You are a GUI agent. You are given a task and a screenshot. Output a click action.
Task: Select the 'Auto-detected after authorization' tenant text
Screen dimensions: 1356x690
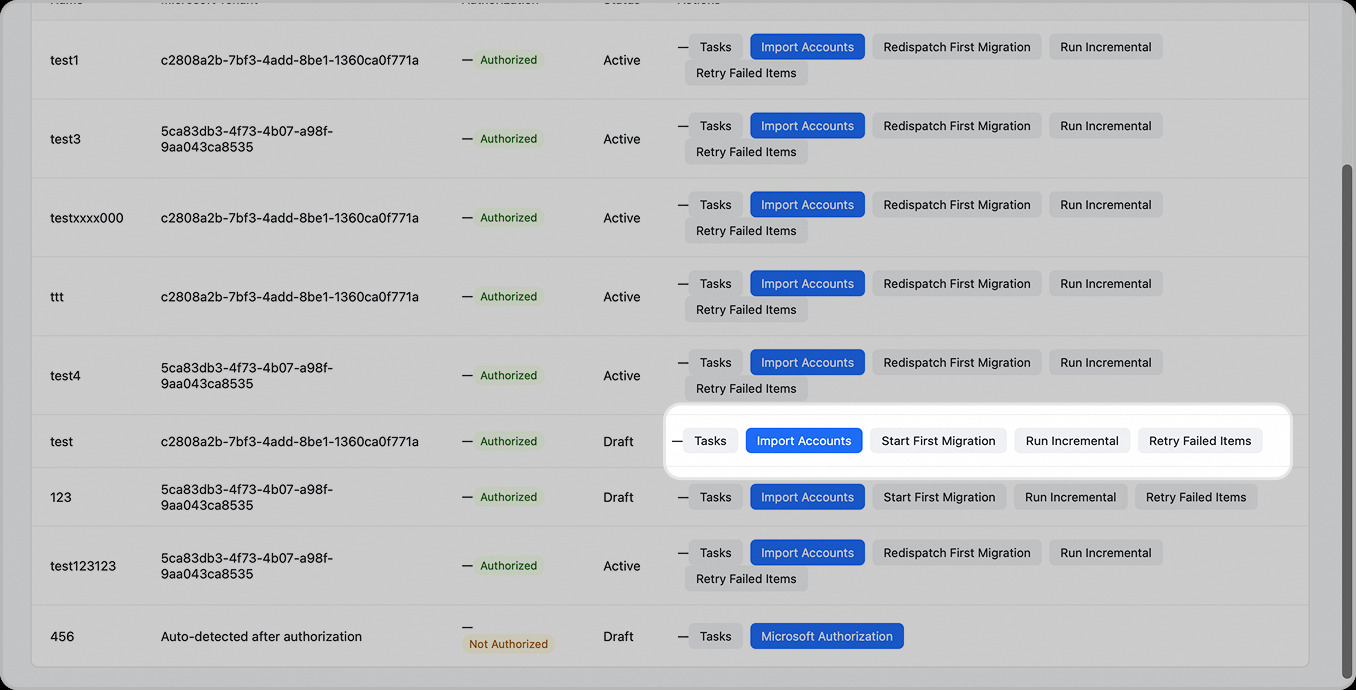coord(261,636)
